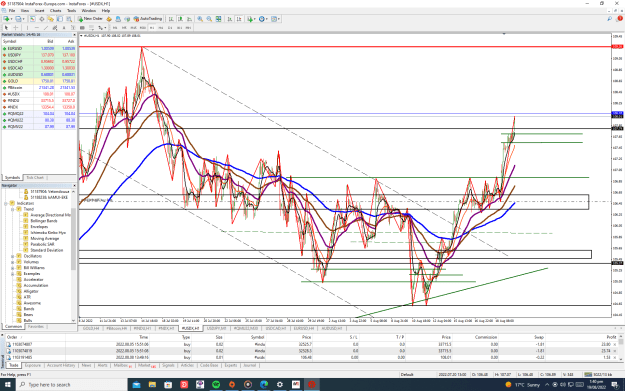Open the Favorites tab in Navigator
Image resolution: width=625 pixels, height=391 pixels.
36,326
